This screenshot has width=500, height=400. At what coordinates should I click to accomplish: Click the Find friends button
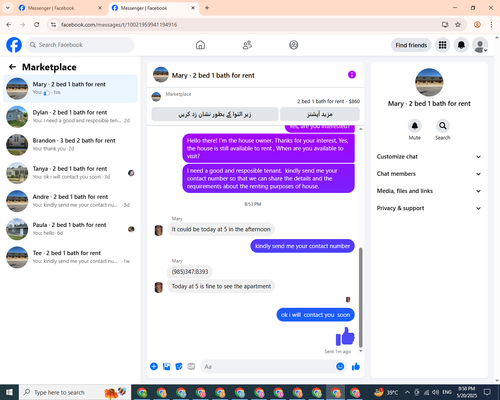point(411,45)
